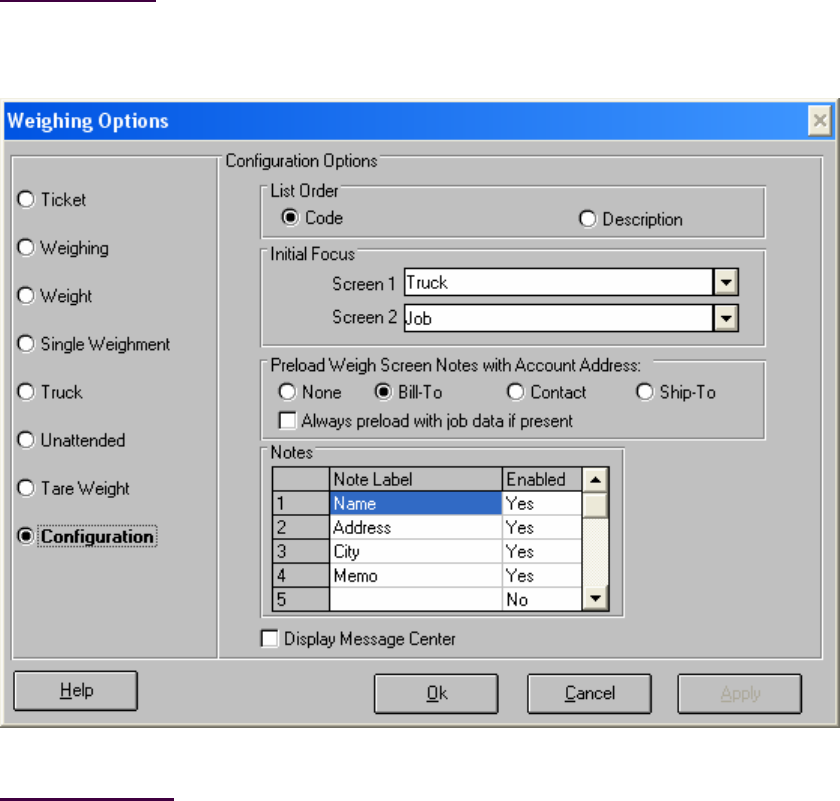This screenshot has height=801, width=840.
Task: Open the Screen 2 focus dropdown
Action: point(727,318)
